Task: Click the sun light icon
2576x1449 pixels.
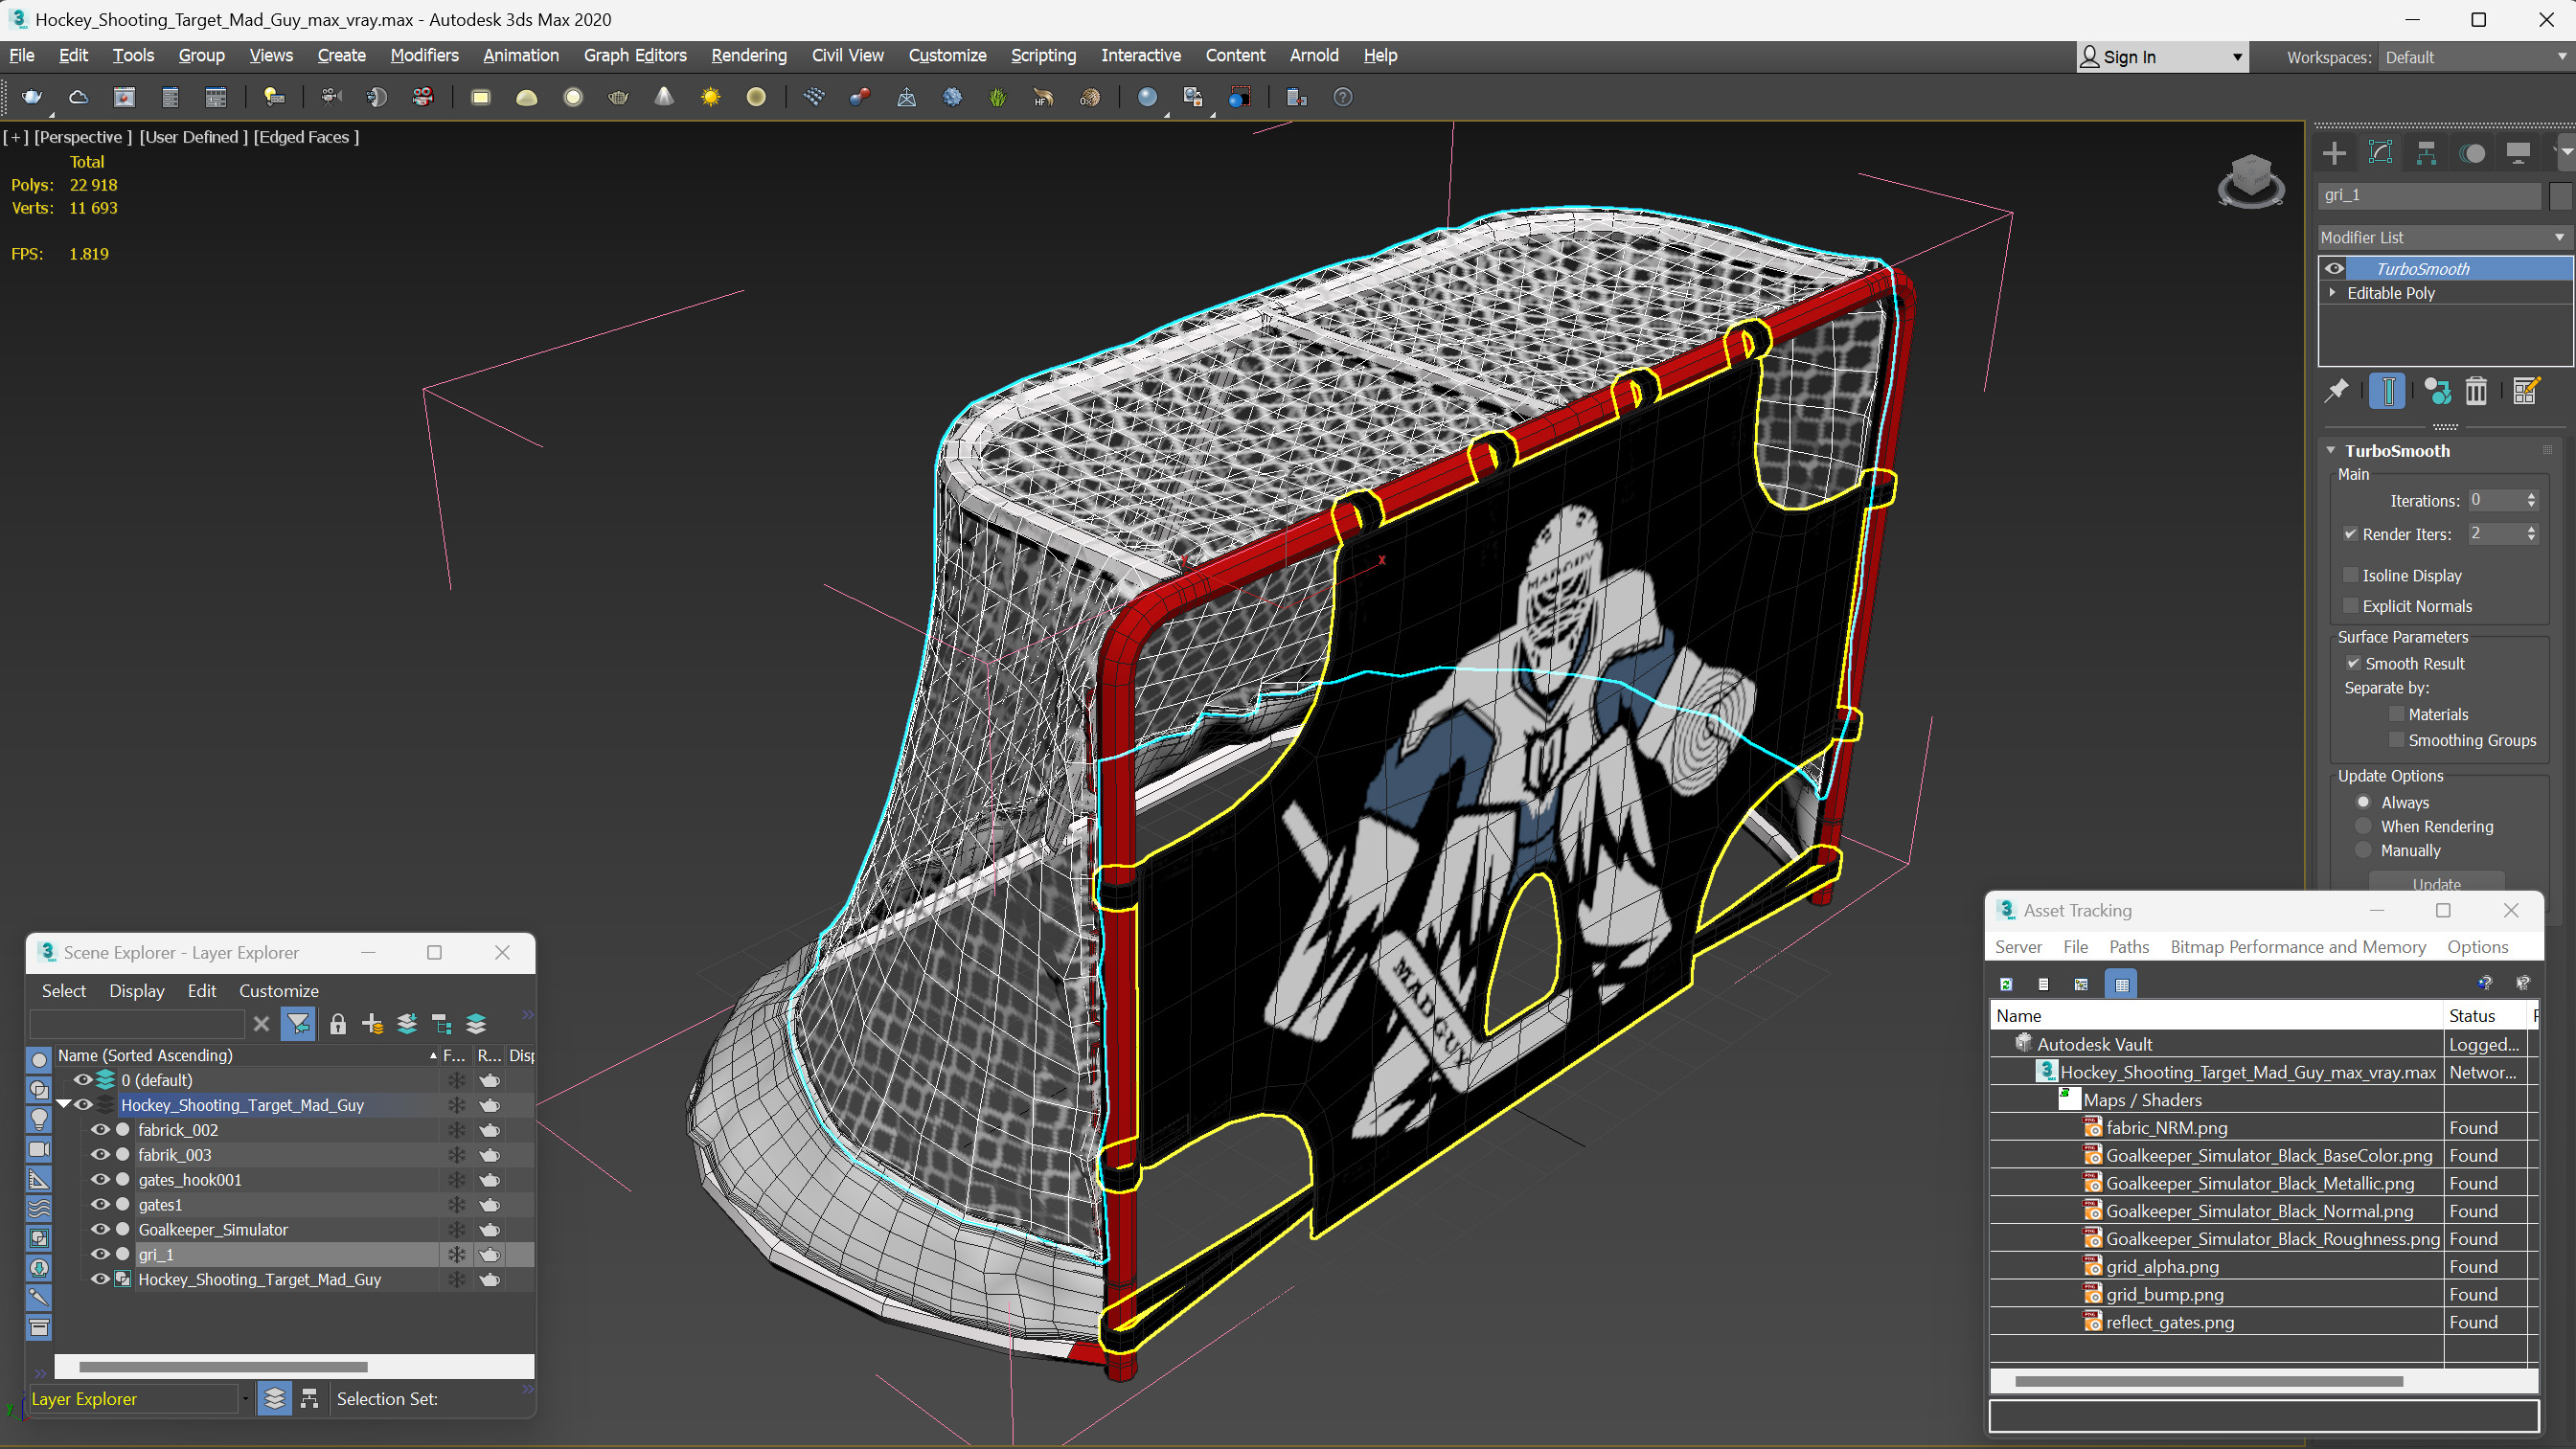Action: (x=711, y=97)
